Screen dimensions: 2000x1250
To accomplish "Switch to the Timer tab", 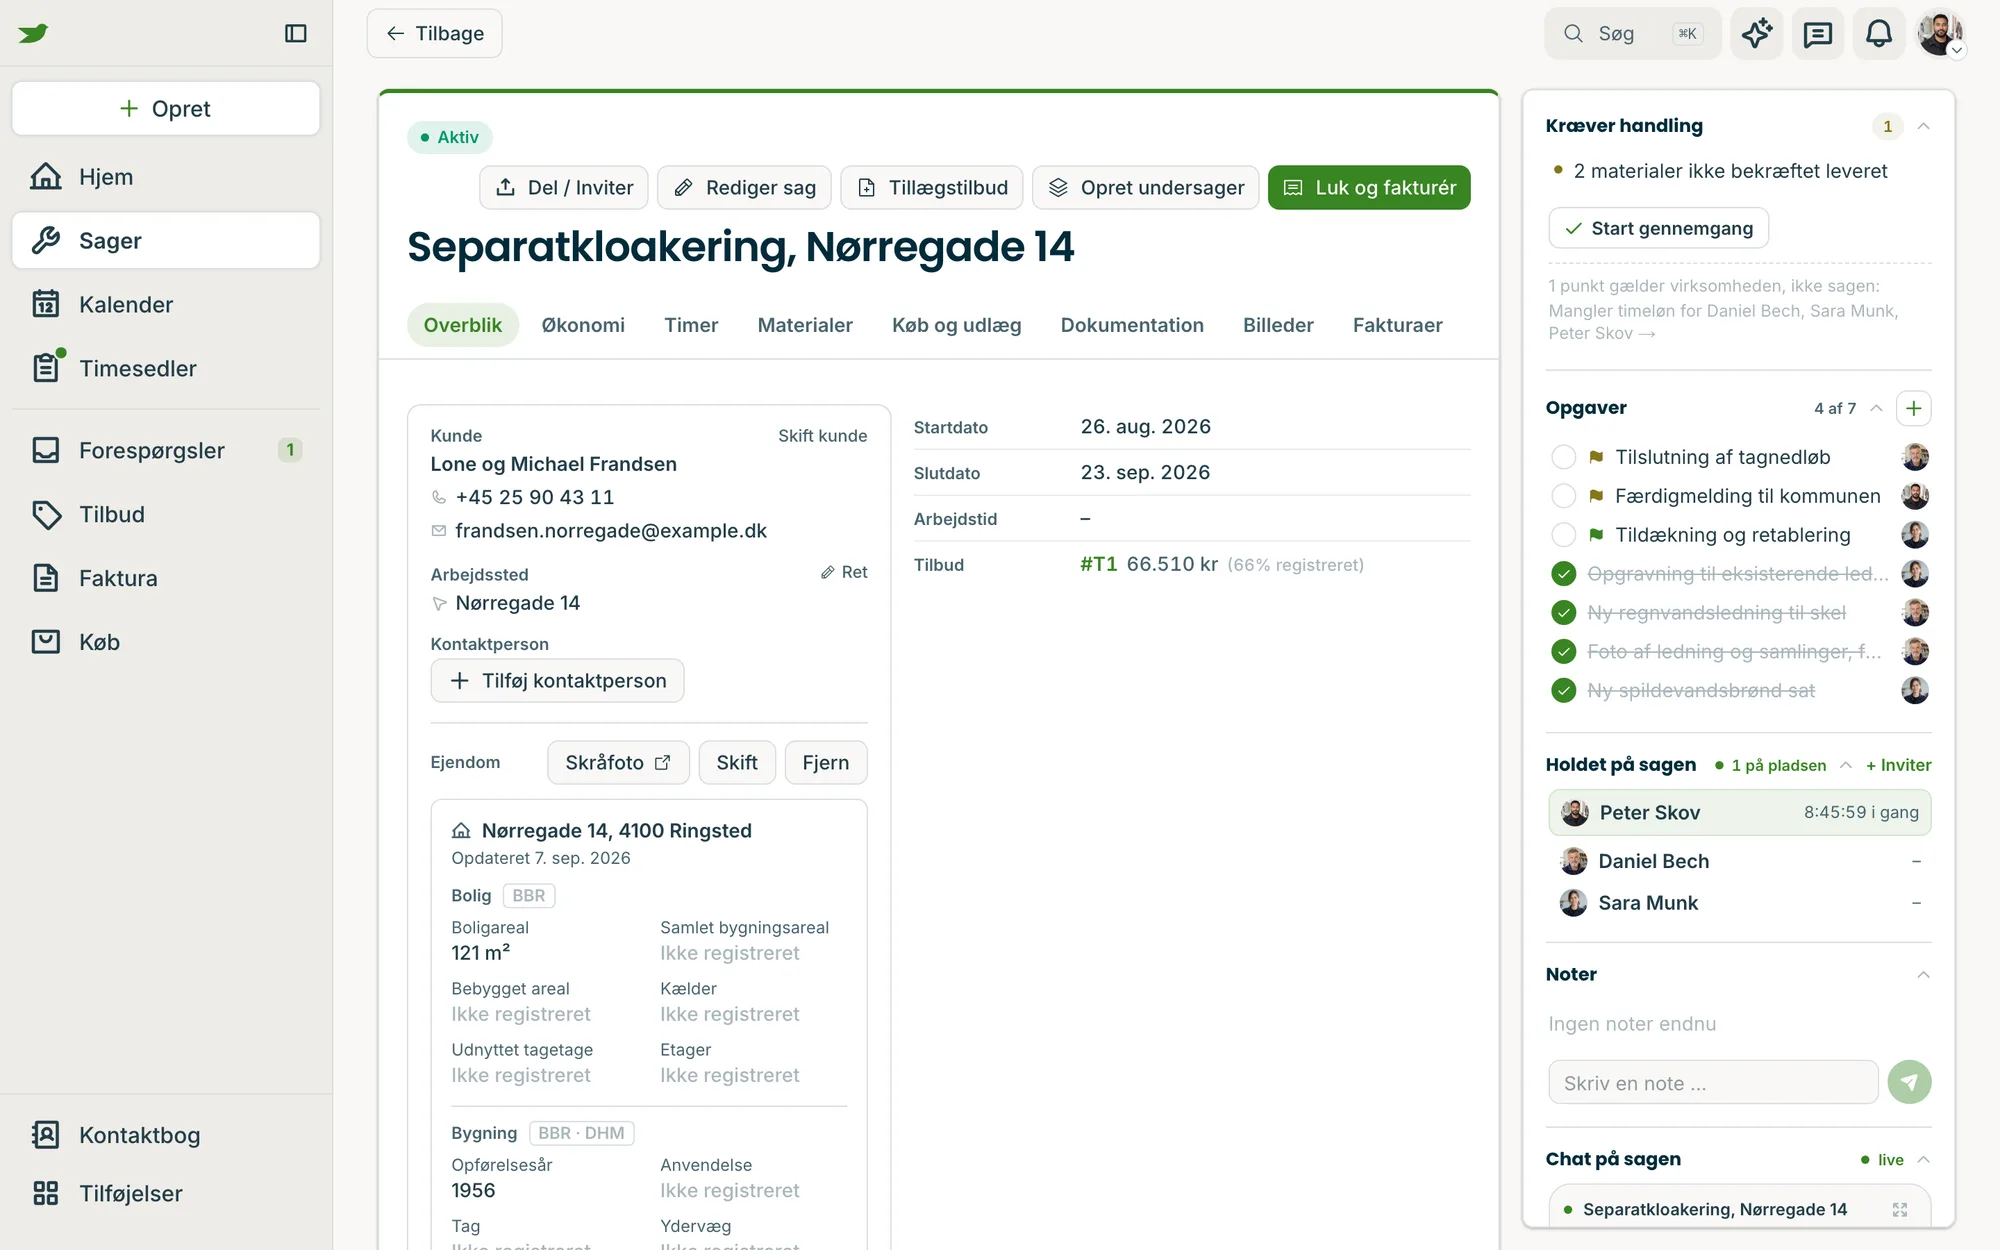I will tap(691, 325).
